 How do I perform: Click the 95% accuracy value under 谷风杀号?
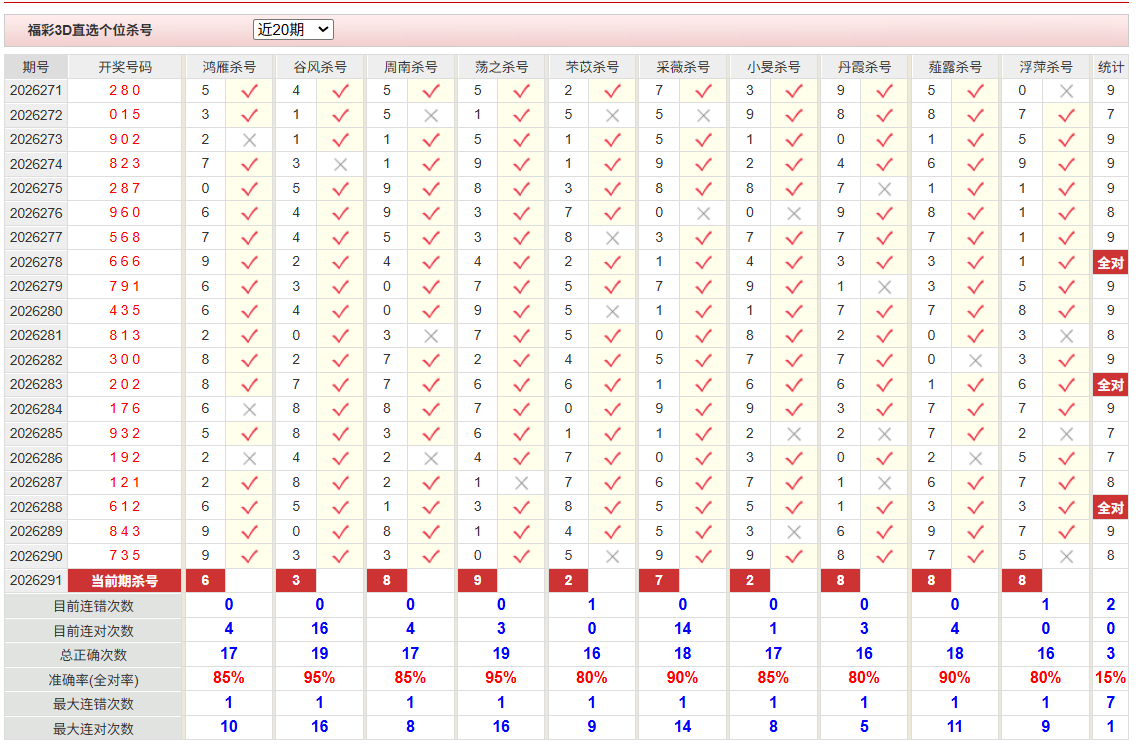pos(320,678)
